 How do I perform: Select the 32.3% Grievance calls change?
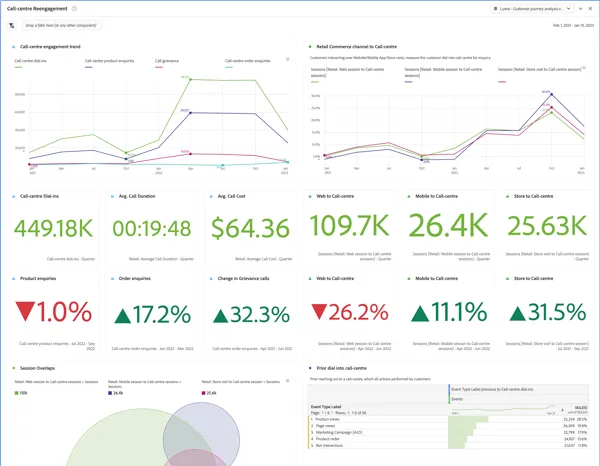tap(251, 314)
